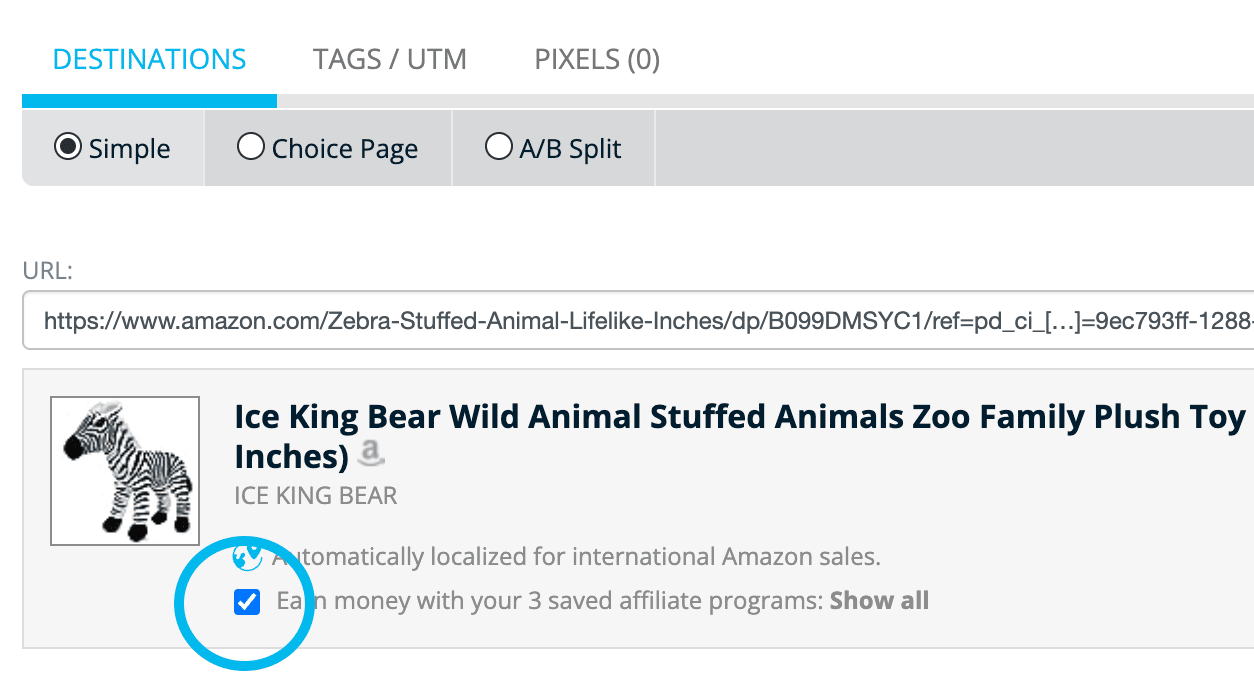Image resolution: width=1254 pixels, height=684 pixels.
Task: Click the URL field label
Action: pos(49,270)
